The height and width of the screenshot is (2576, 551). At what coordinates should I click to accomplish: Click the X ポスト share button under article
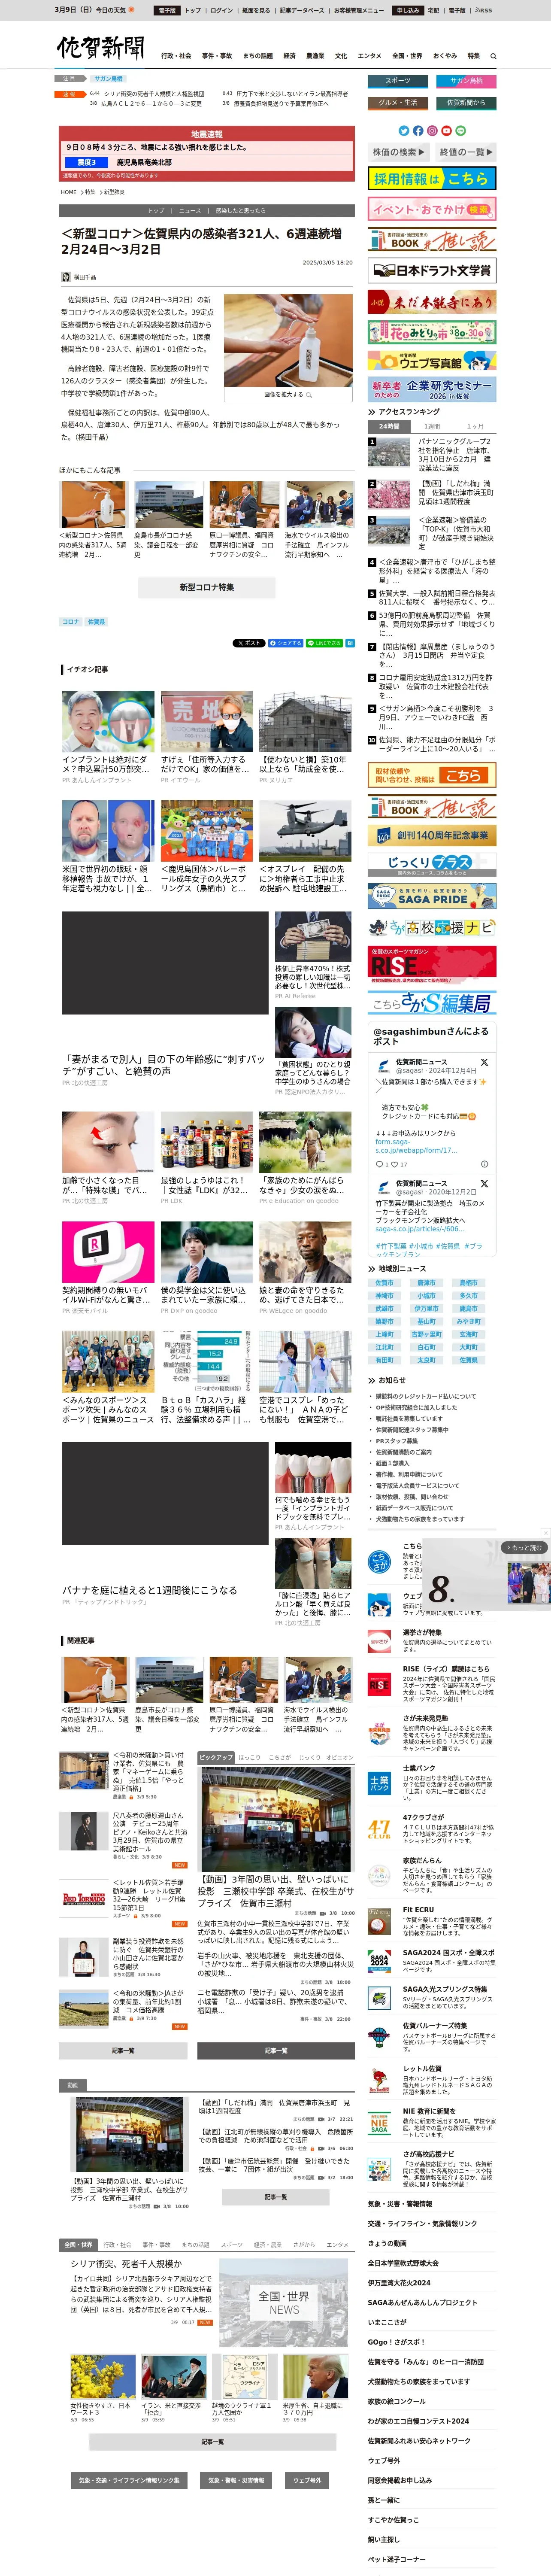point(248,643)
